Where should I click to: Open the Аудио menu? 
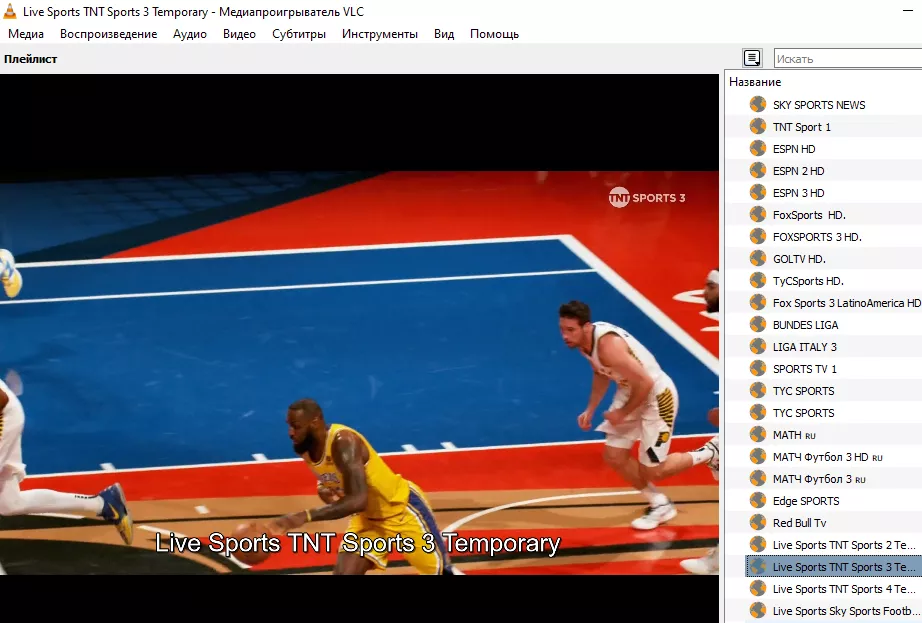190,34
